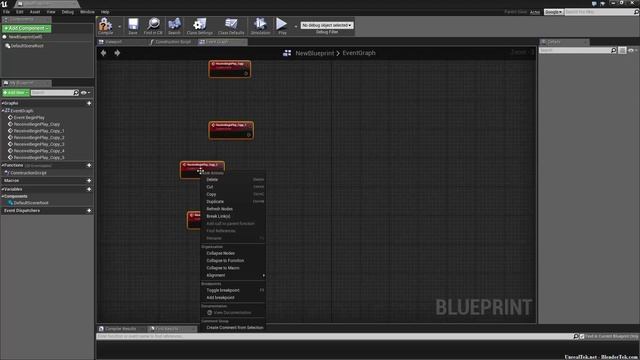Click the View Documentation icon in context menu
The width and height of the screenshot is (640, 360).
[x=209, y=313]
